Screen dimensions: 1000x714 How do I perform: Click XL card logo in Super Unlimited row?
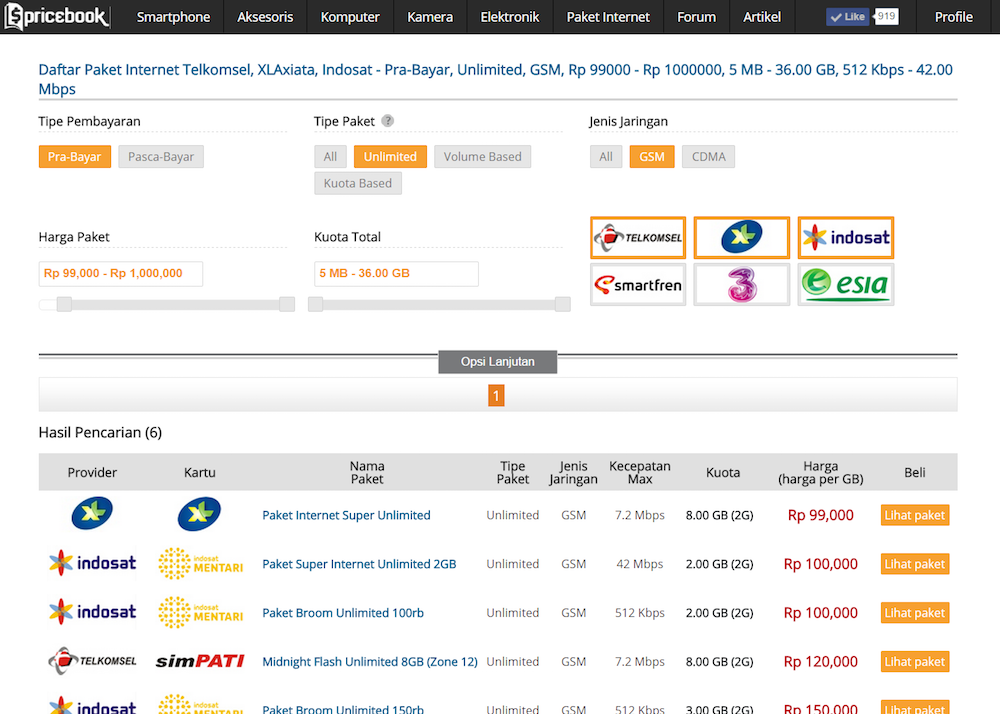[x=200, y=514]
